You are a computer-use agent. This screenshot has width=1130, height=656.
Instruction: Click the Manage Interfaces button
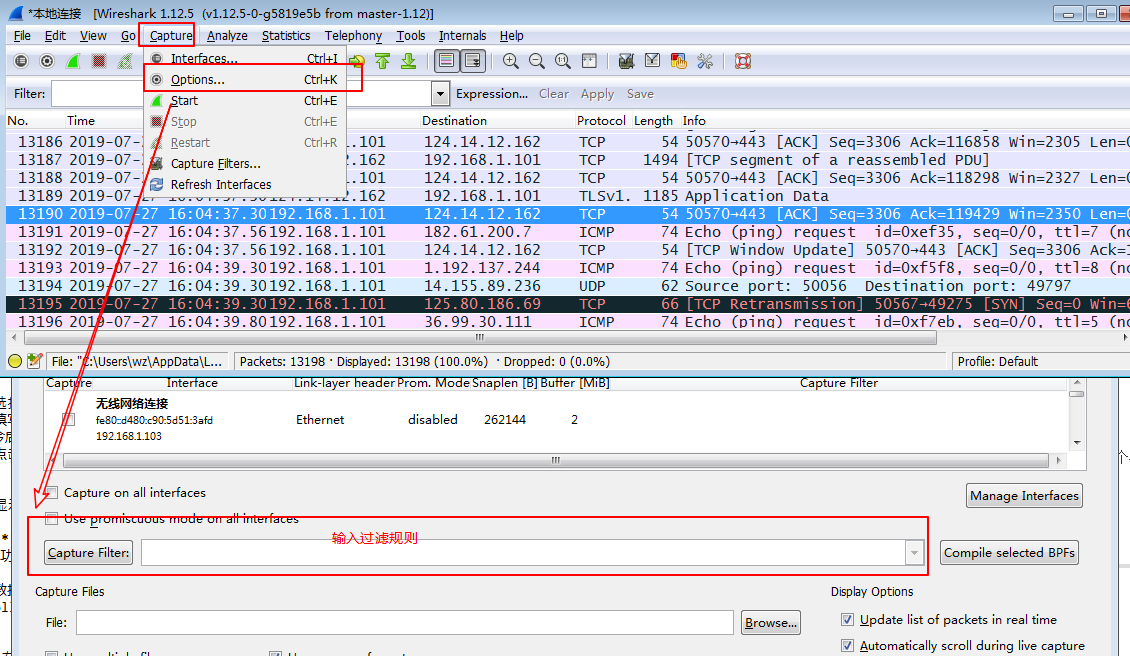point(1024,495)
